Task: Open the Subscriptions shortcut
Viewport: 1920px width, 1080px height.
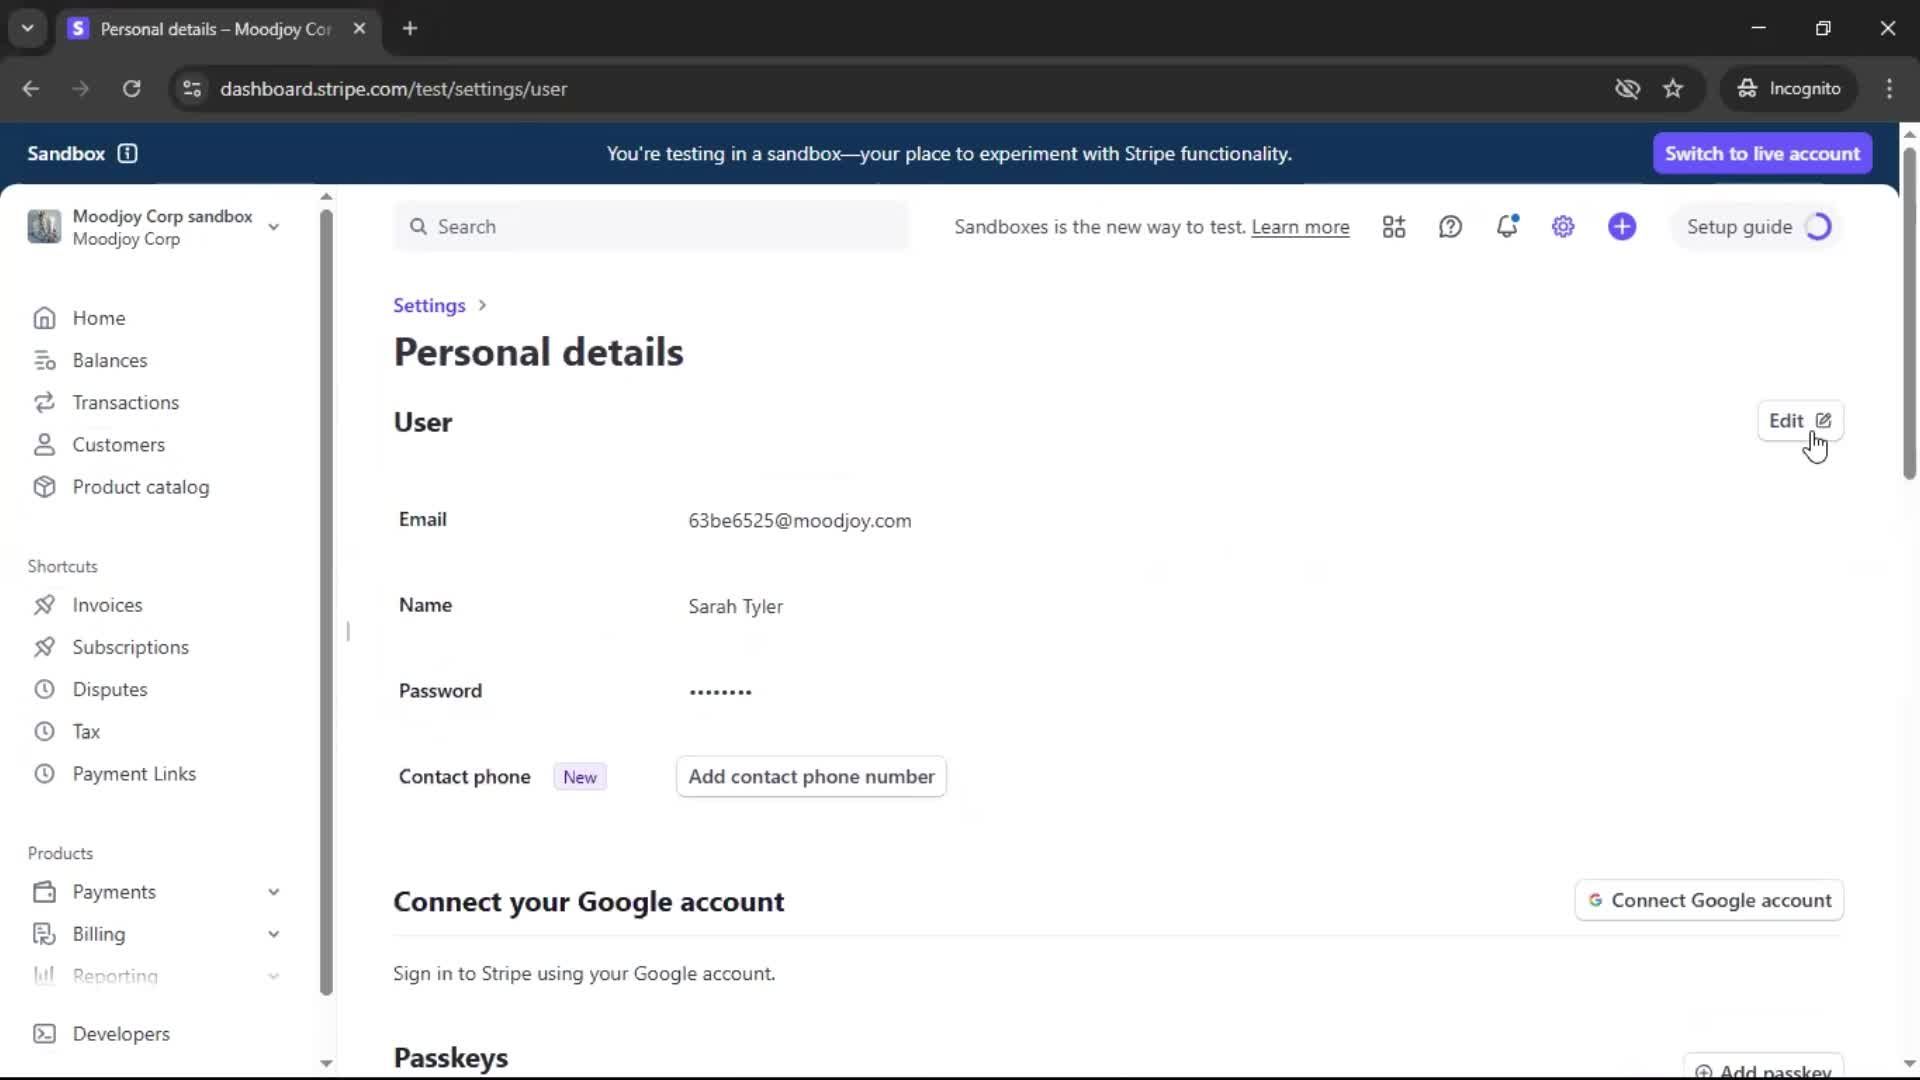Action: click(130, 647)
